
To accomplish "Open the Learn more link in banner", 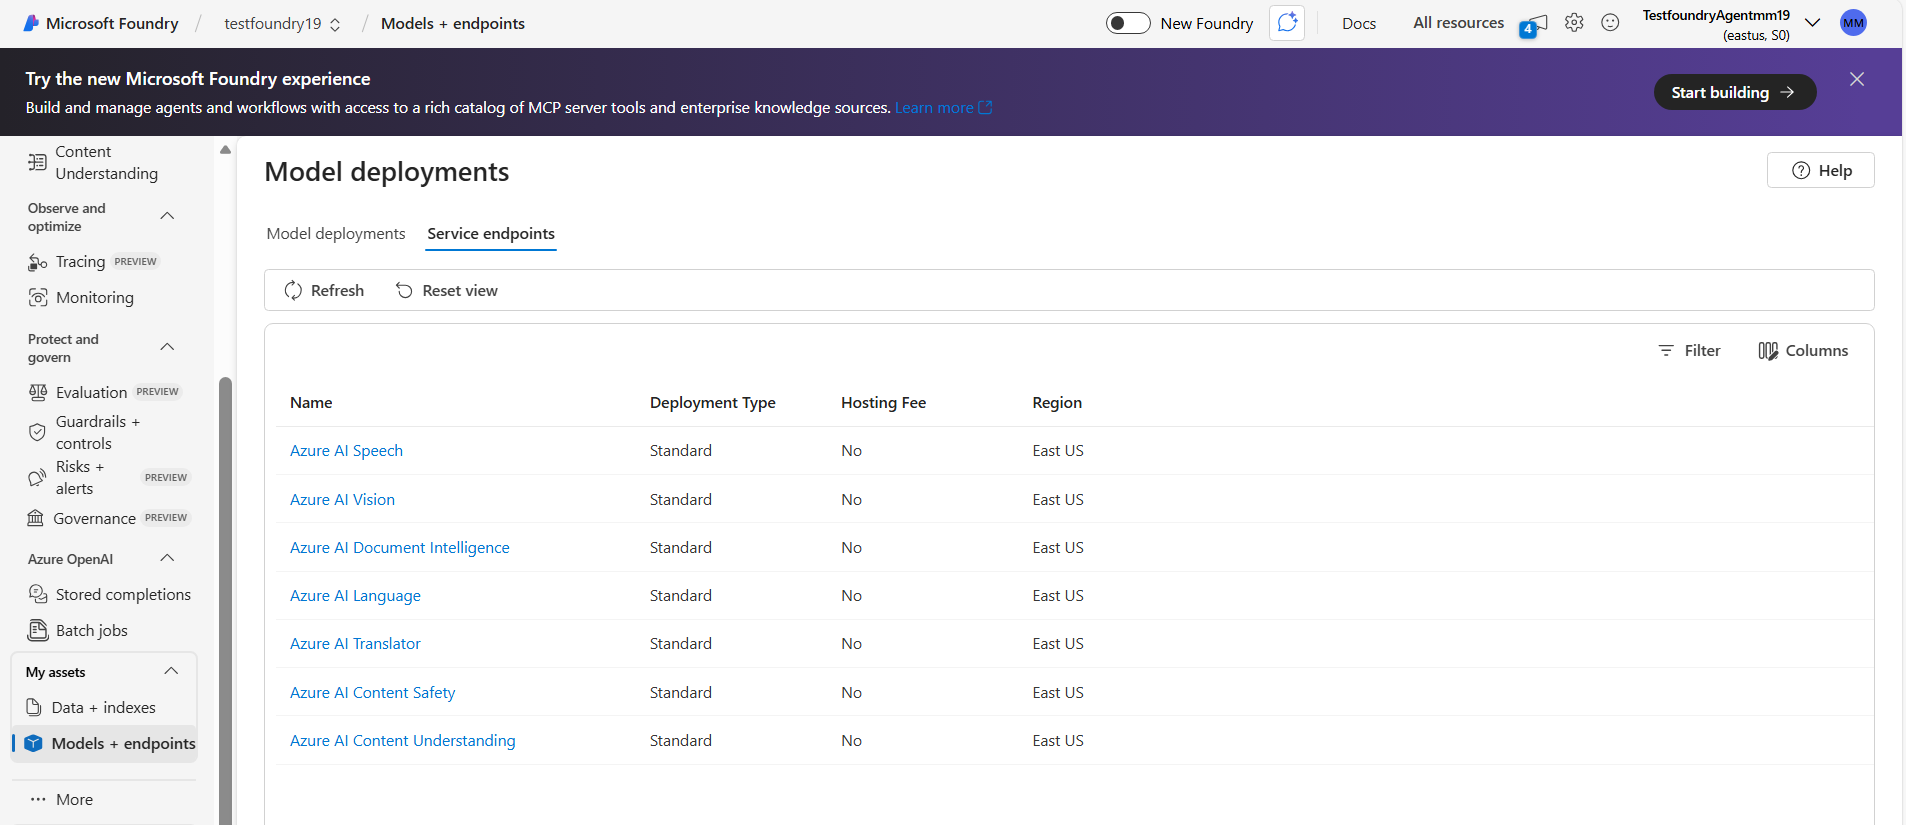I will click(x=943, y=107).
